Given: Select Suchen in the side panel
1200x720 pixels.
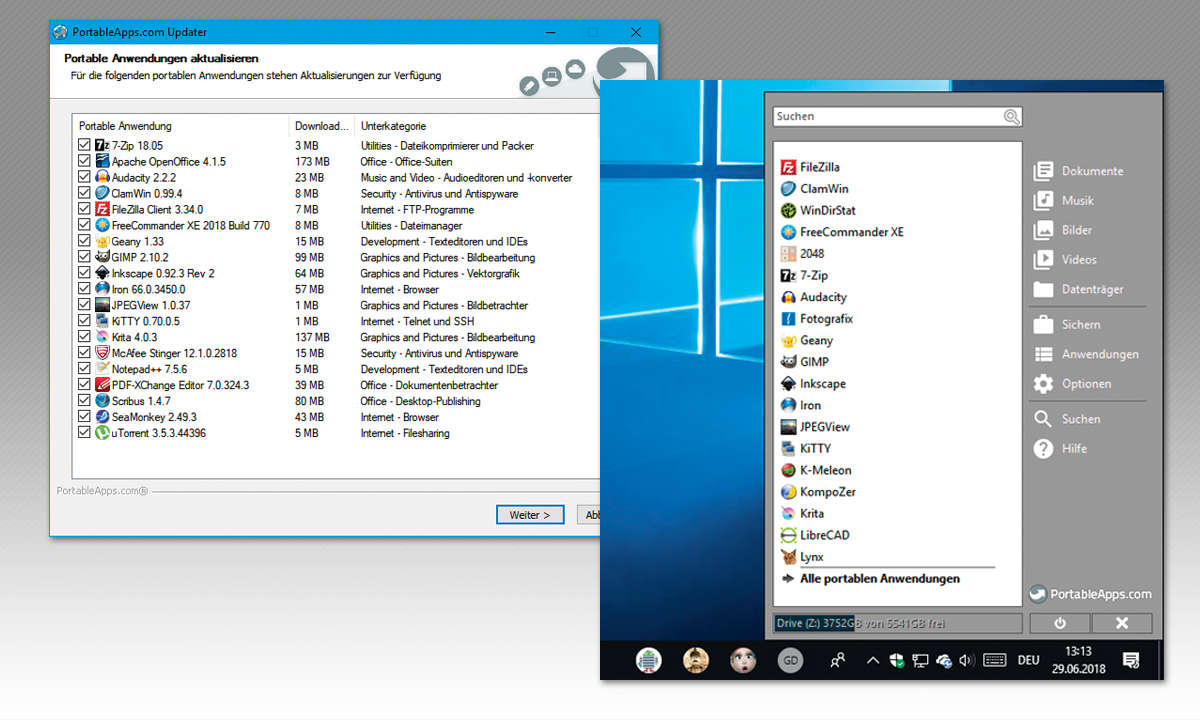Looking at the screenshot, I should pos(1067,419).
